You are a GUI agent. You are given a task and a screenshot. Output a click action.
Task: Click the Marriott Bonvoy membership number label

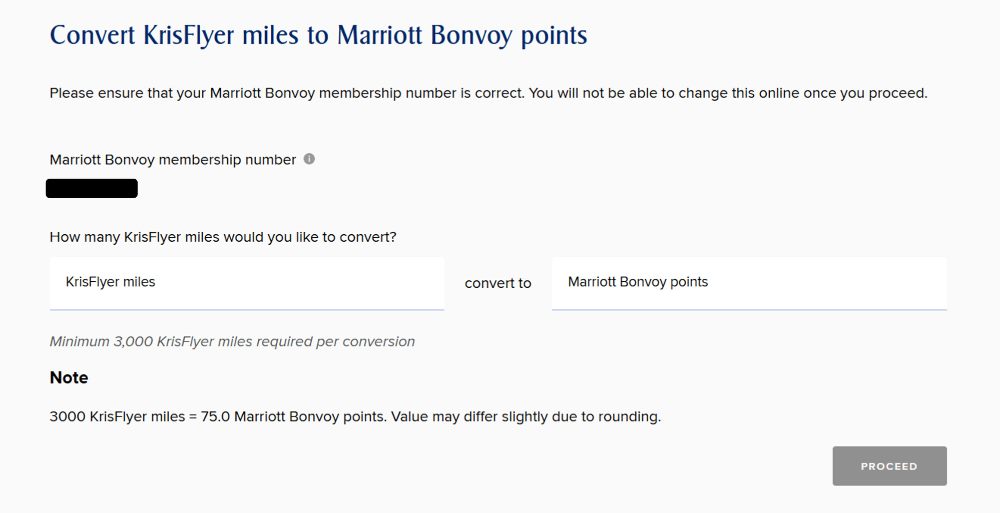[x=173, y=160]
